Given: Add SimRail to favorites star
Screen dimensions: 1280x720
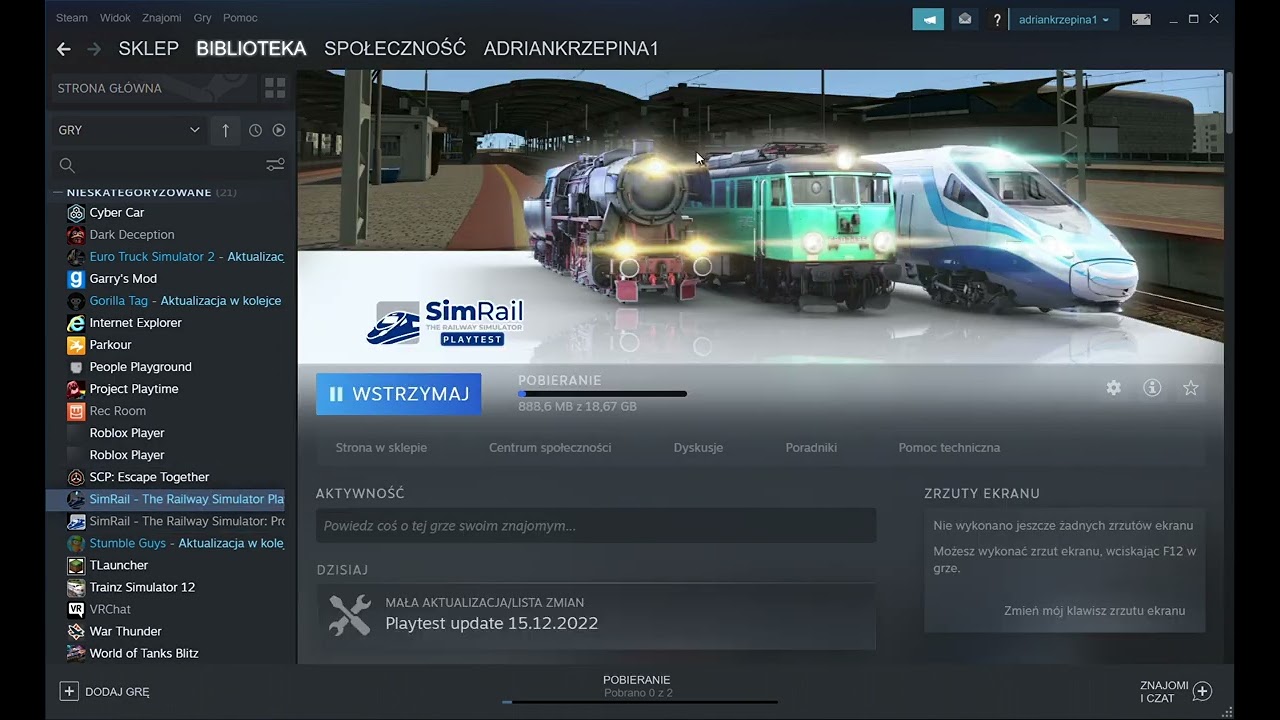Looking at the screenshot, I should tap(1190, 388).
